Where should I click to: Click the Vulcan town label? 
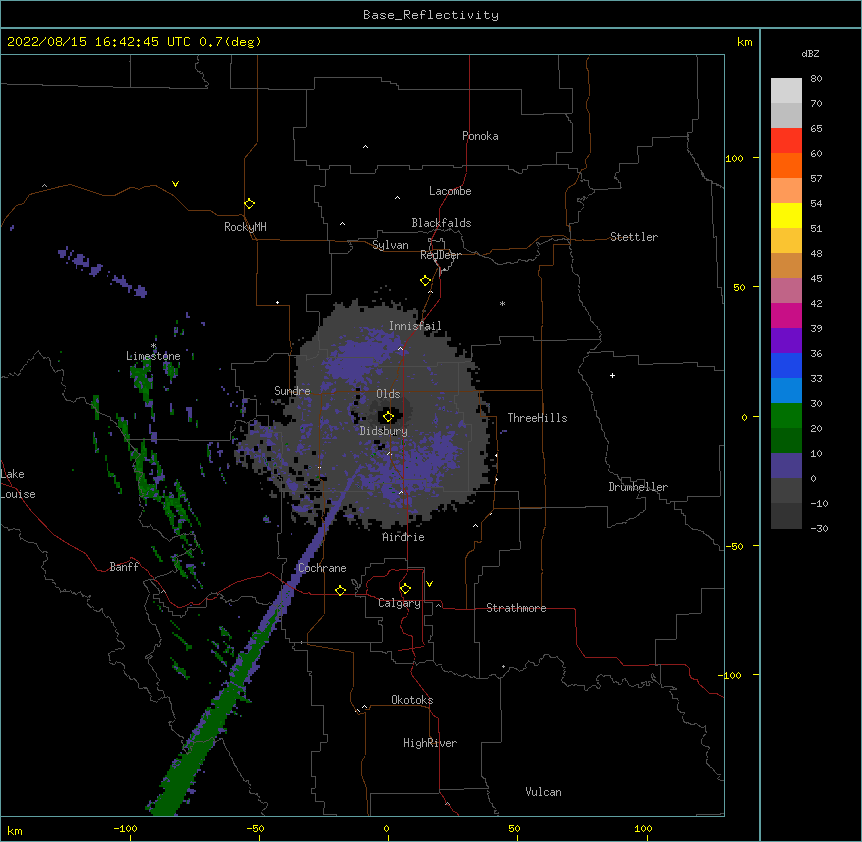point(543,792)
